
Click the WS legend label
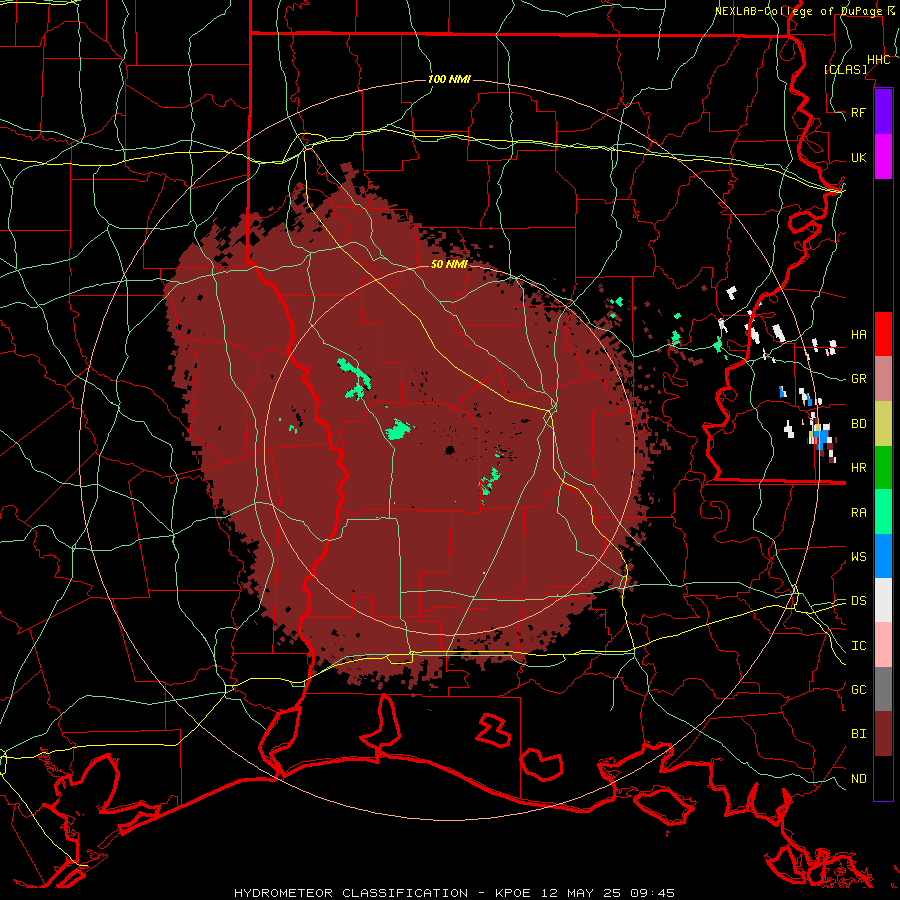858,556
